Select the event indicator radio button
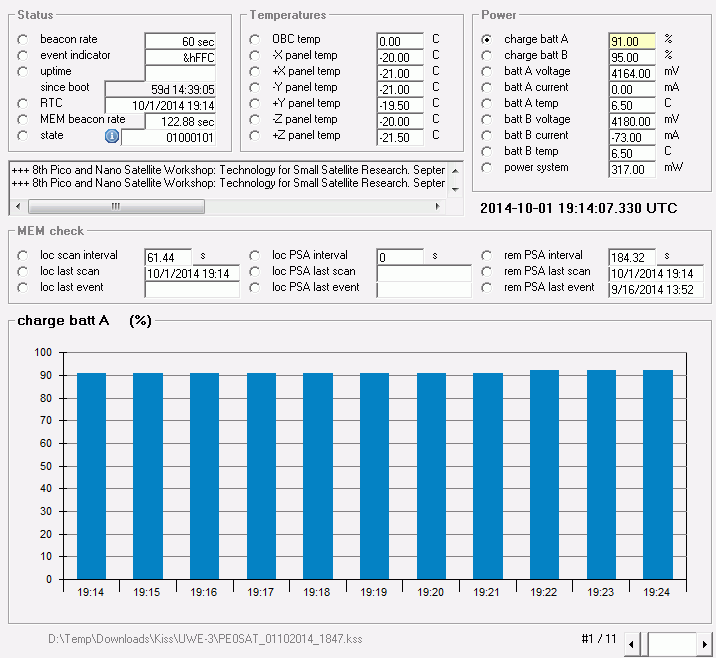 pyautogui.click(x=22, y=56)
